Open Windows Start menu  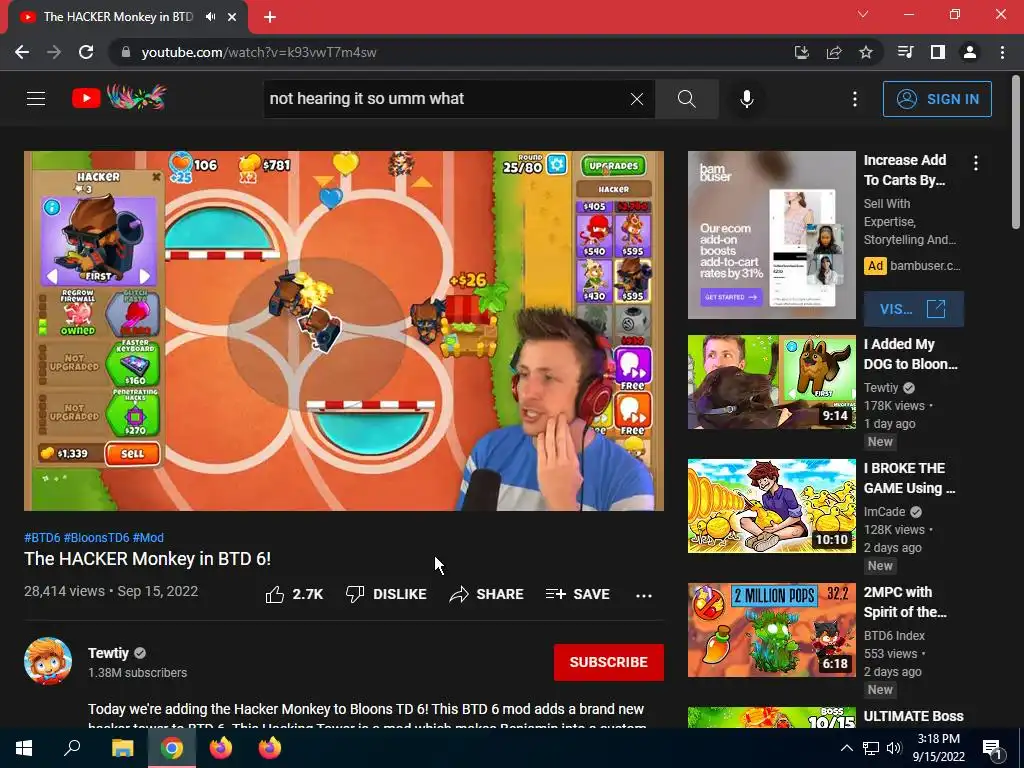(24, 748)
